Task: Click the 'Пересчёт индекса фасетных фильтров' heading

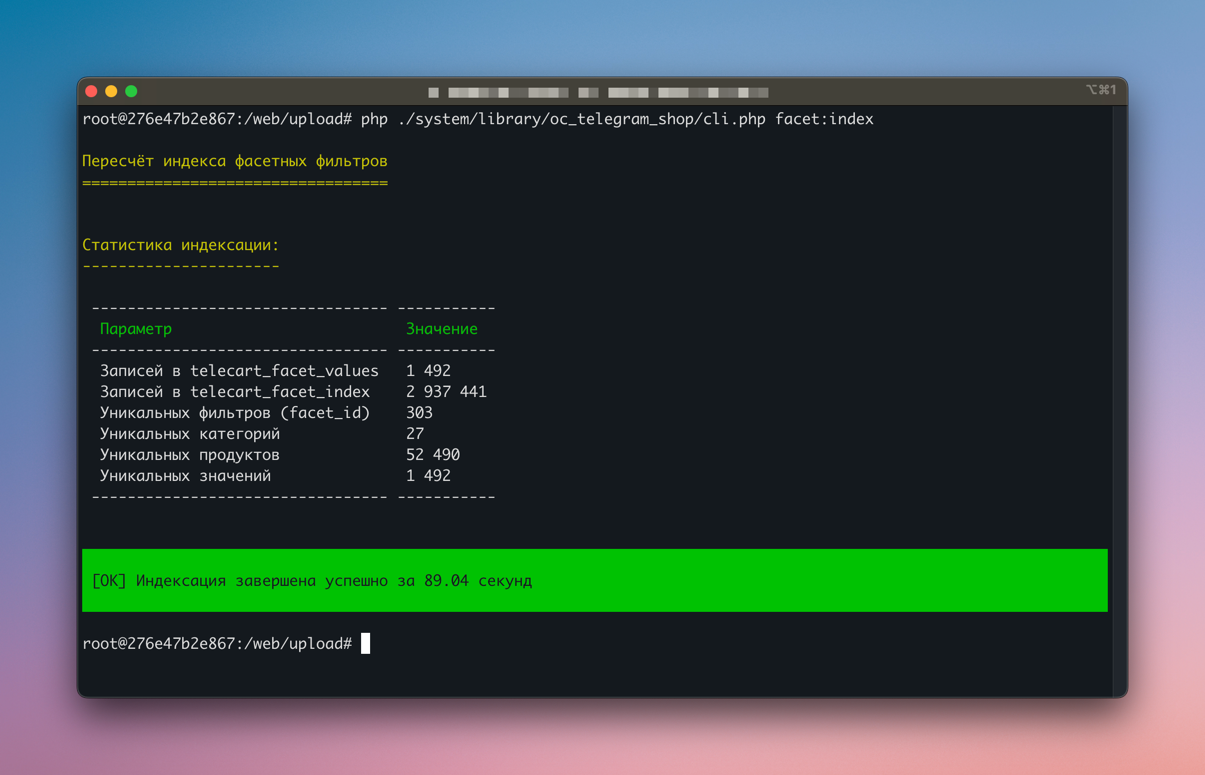Action: 234,161
